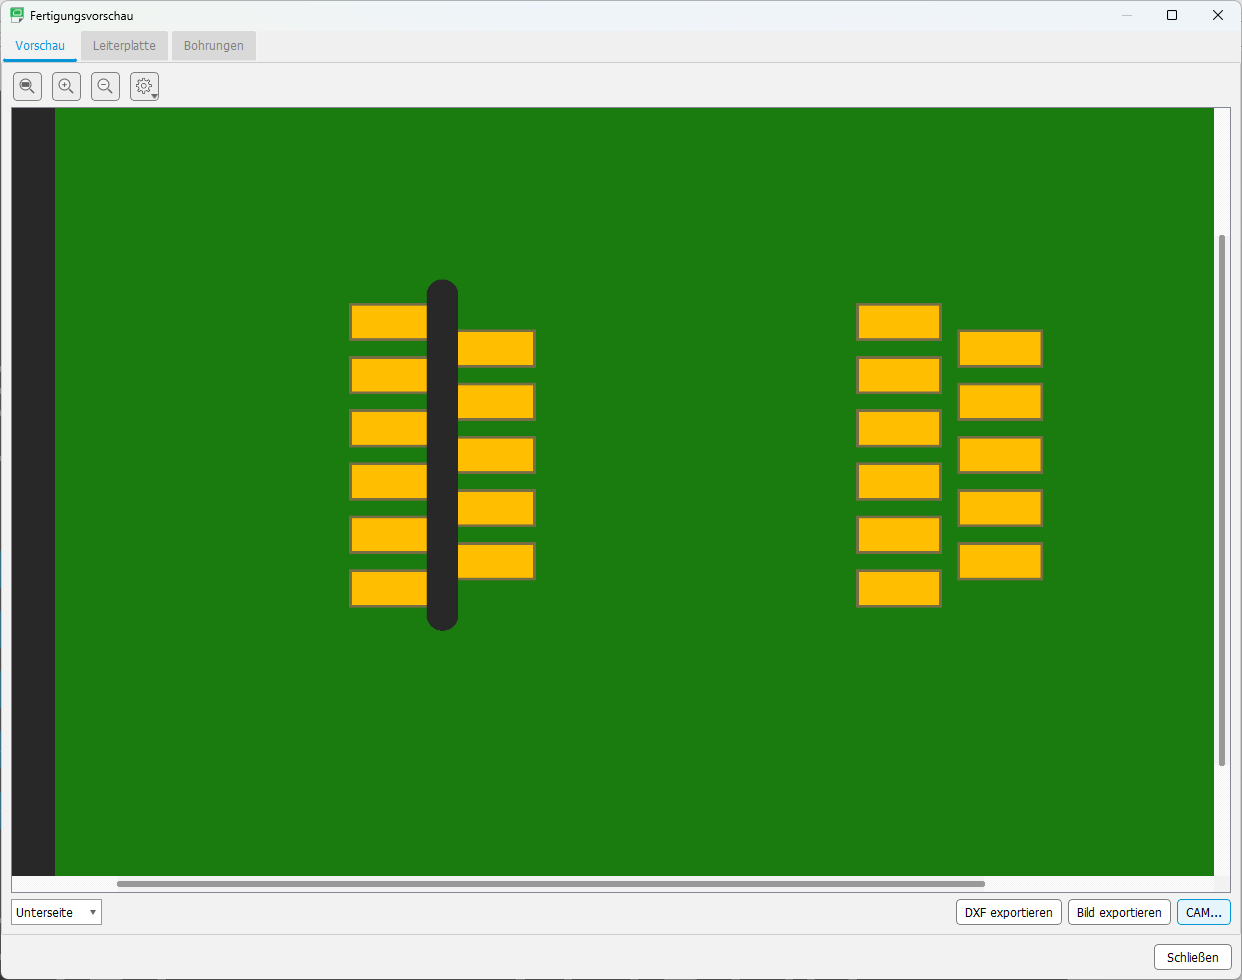Open the gear settings dropdown in toolbar
Viewport: 1242px width, 980px height.
144,87
